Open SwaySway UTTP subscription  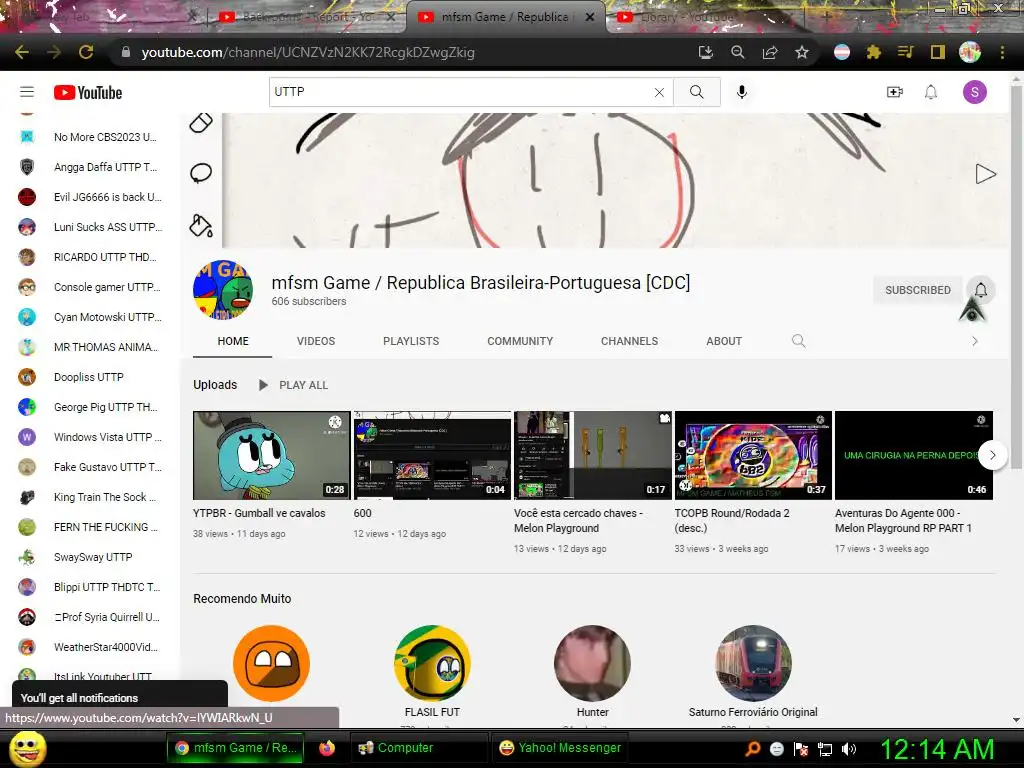91,558
